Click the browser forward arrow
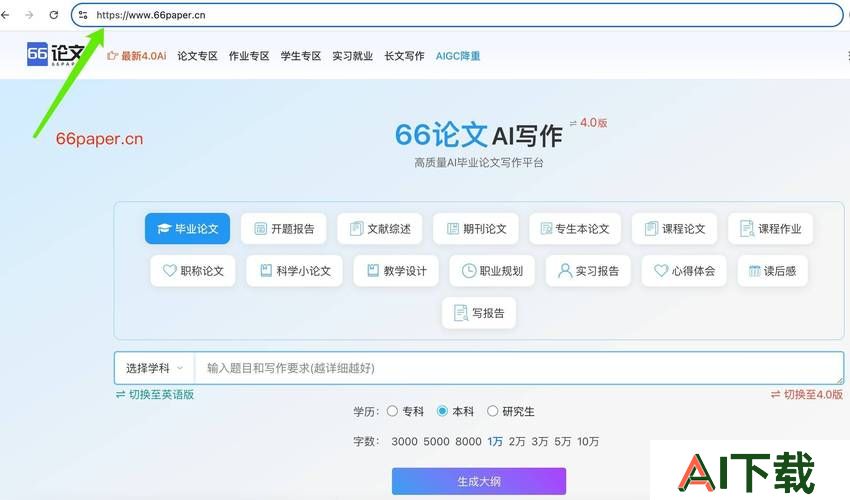The height and width of the screenshot is (500, 850). pos(29,15)
